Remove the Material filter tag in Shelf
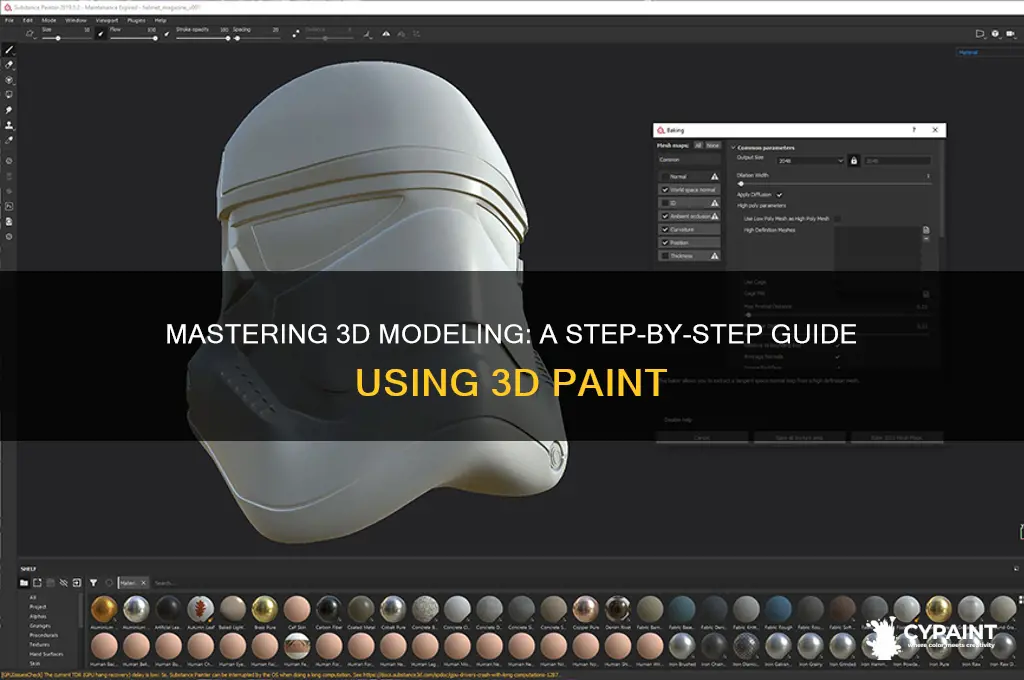 [144, 583]
